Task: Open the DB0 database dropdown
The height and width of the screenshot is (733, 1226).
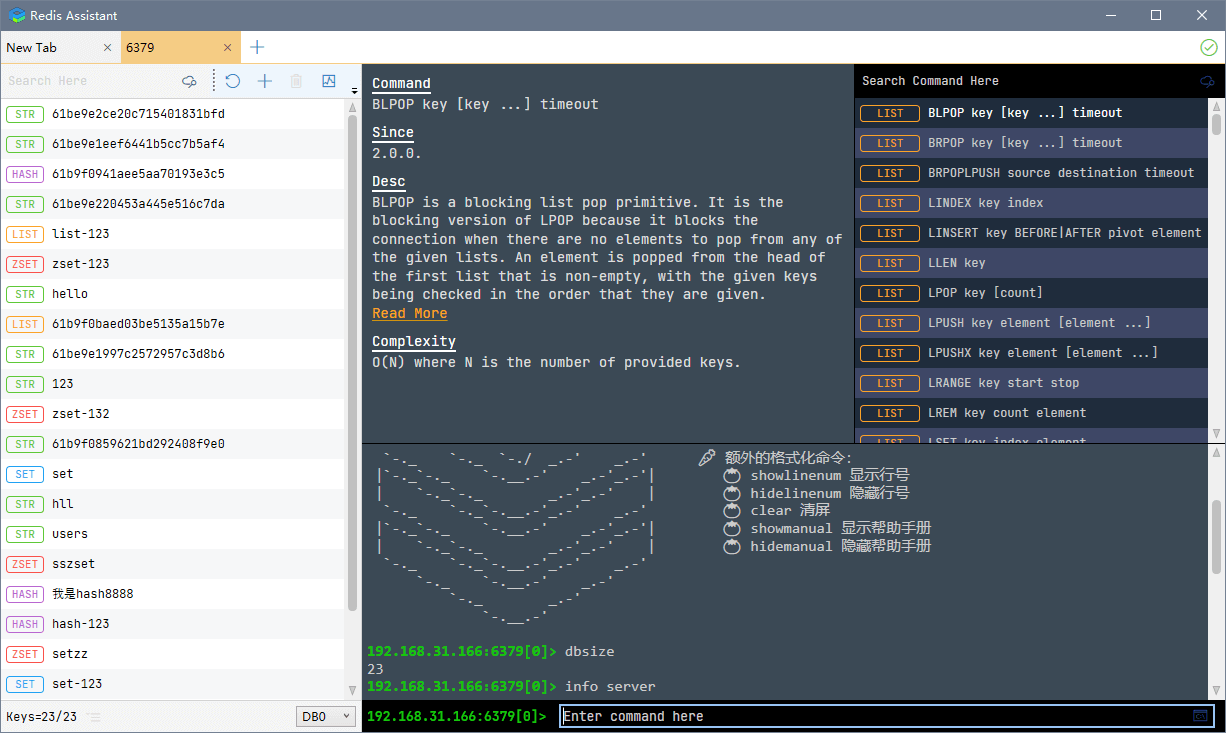Action: [x=327, y=716]
